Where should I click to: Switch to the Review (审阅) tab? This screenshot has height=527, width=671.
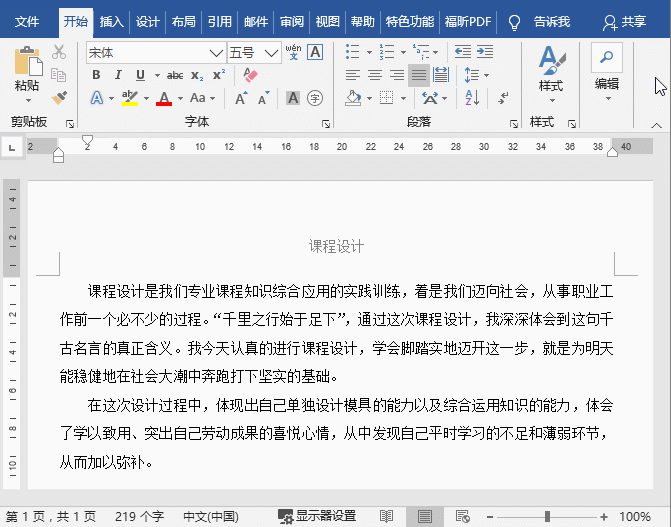[292, 22]
